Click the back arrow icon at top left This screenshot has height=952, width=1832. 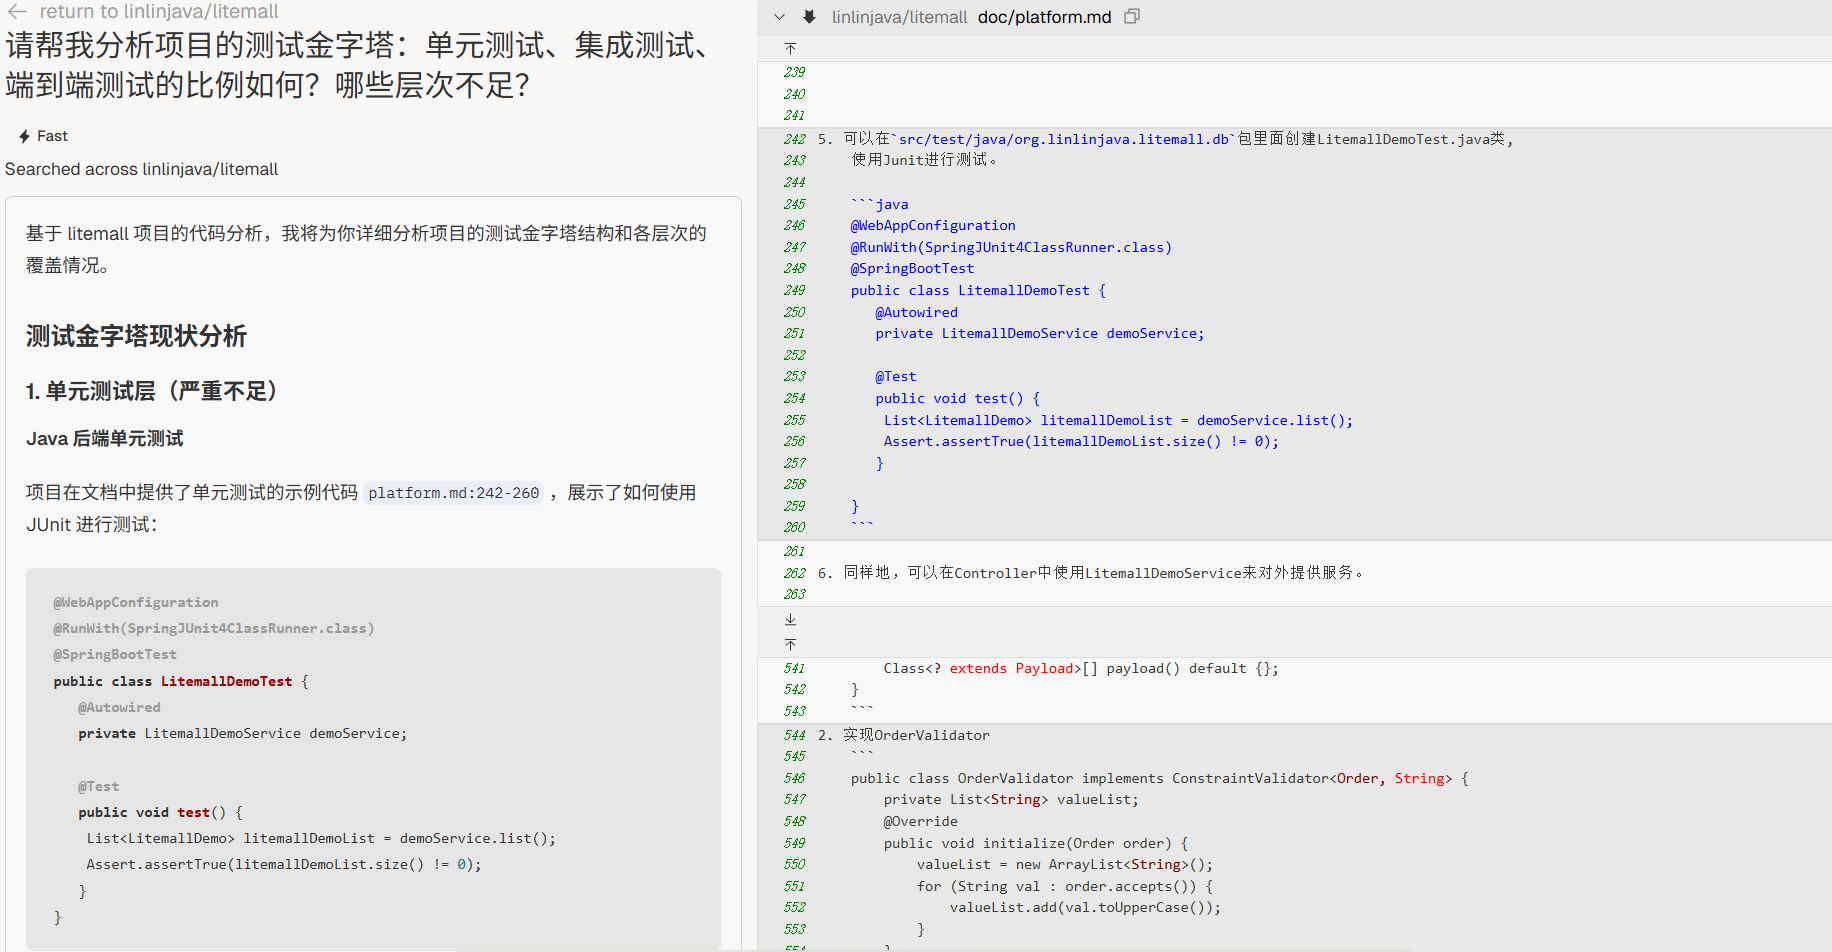(x=17, y=11)
